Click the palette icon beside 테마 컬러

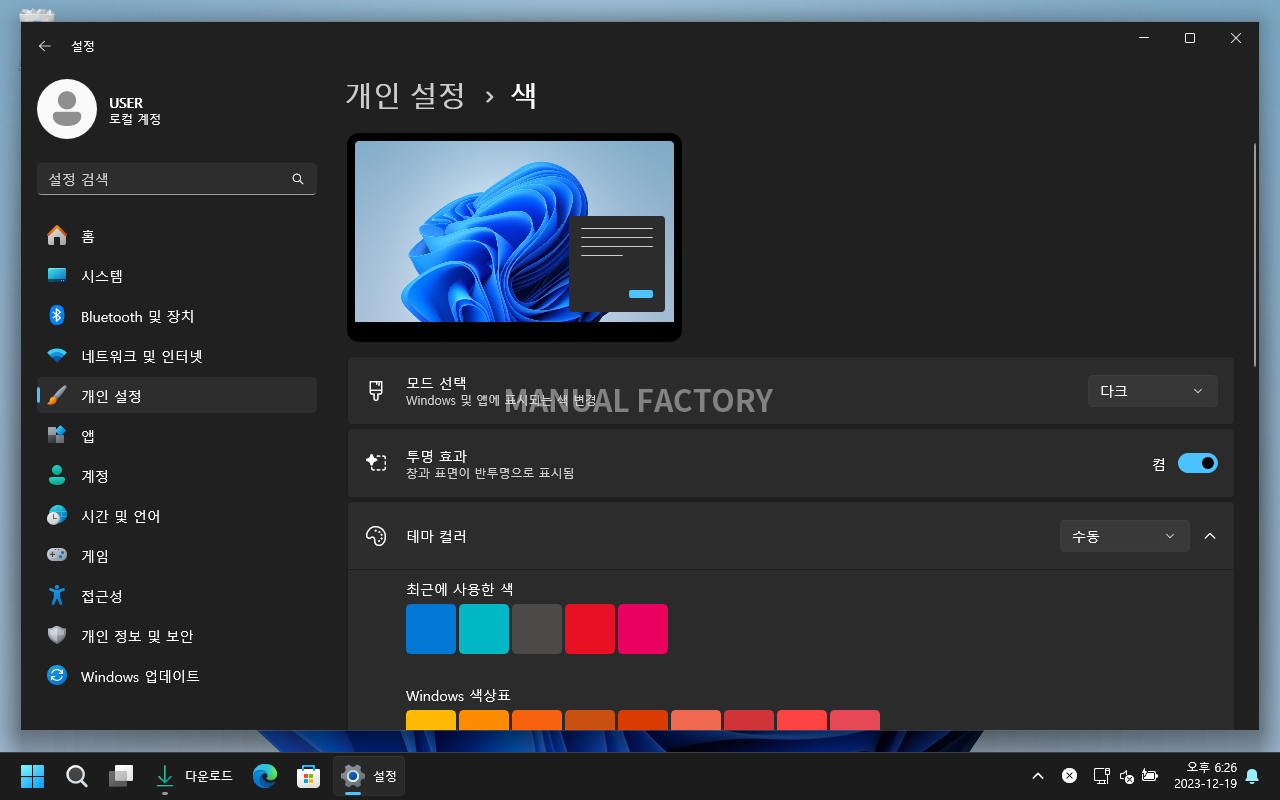click(376, 536)
